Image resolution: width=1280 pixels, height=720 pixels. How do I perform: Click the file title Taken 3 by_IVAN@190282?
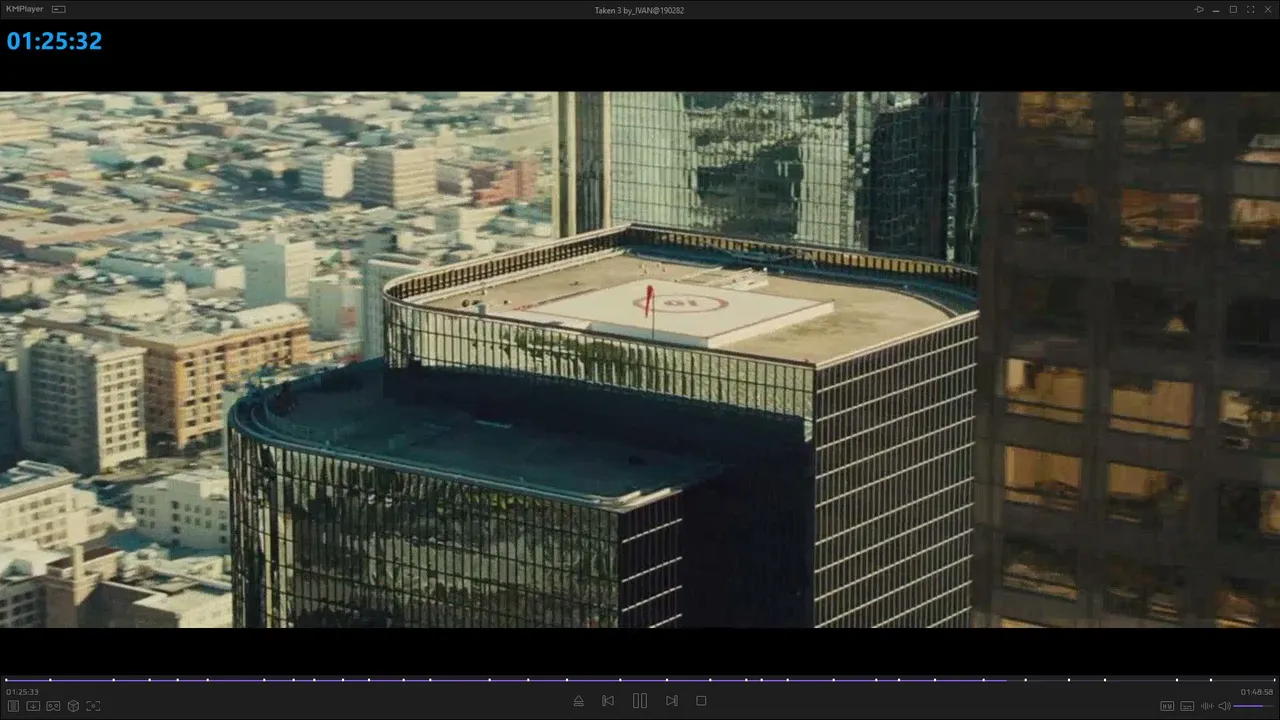[x=639, y=10]
